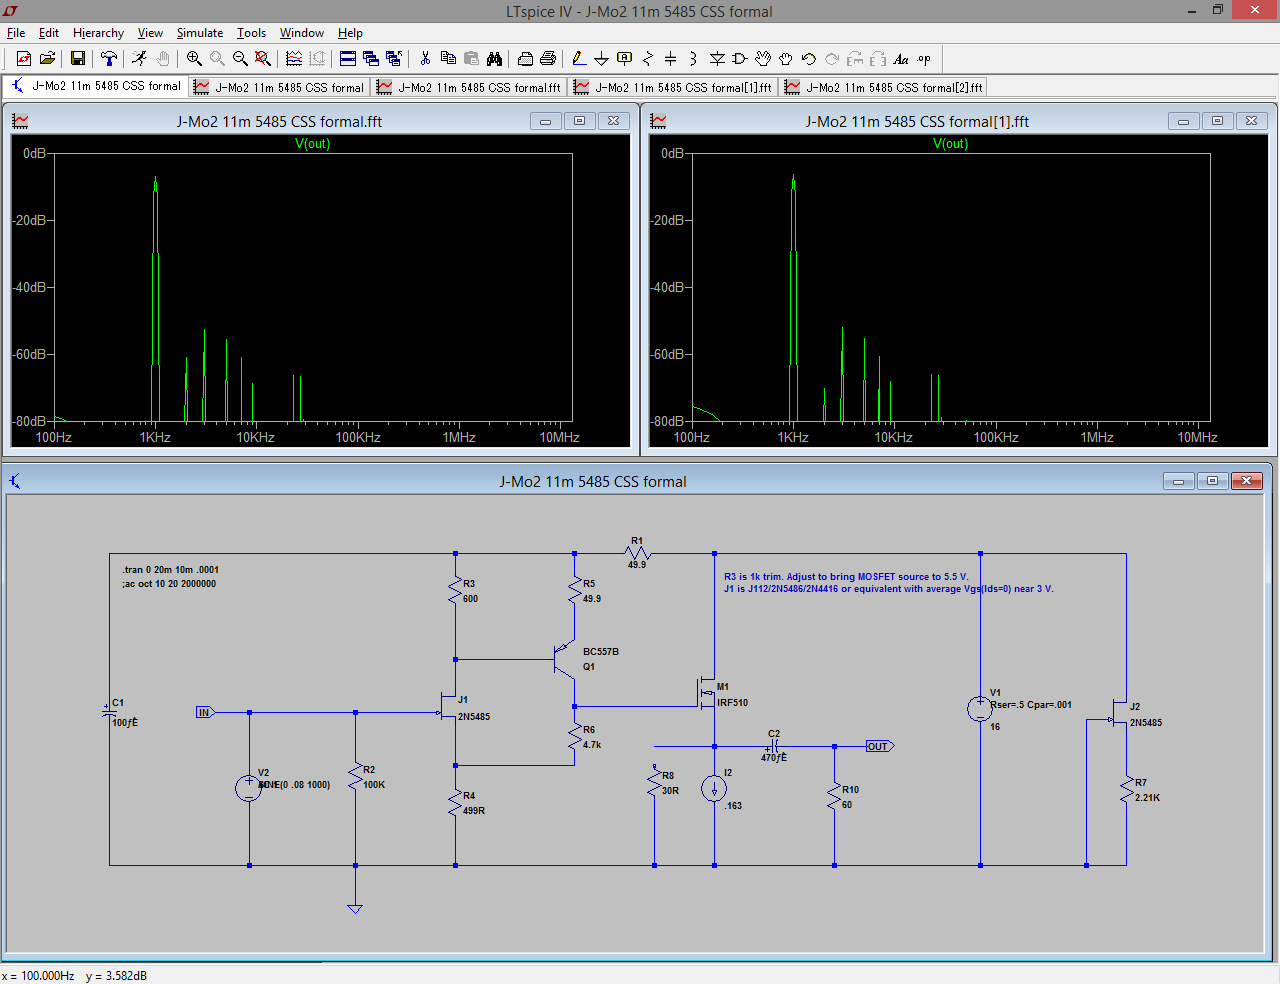Maximize the formal.fft plot window

[x=579, y=121]
